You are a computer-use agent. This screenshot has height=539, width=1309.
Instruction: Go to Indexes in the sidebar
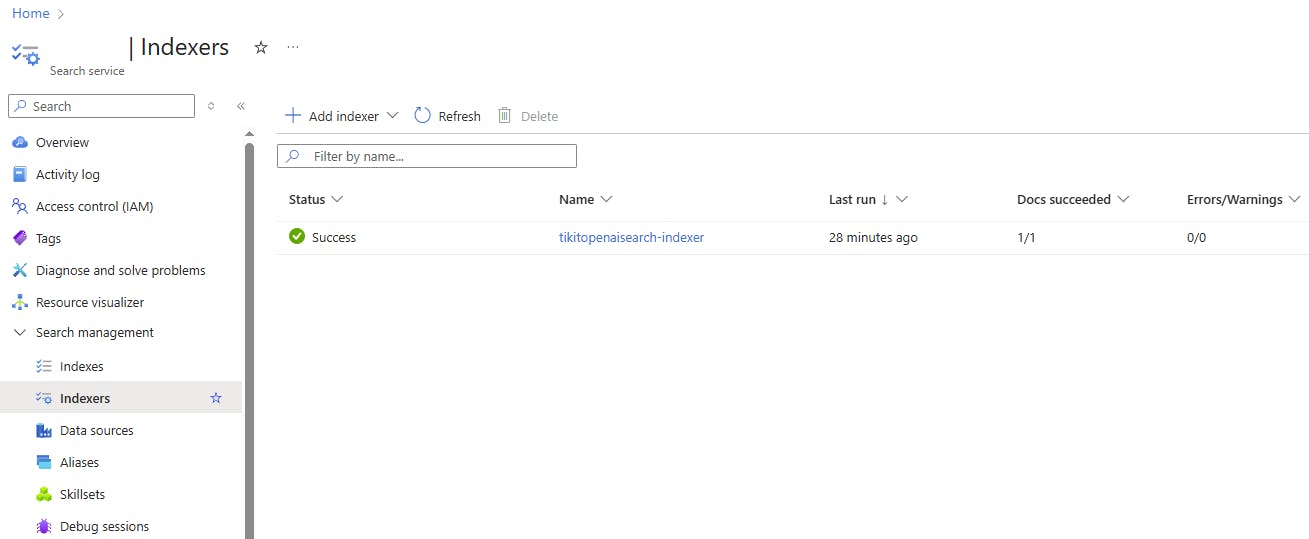(x=81, y=366)
